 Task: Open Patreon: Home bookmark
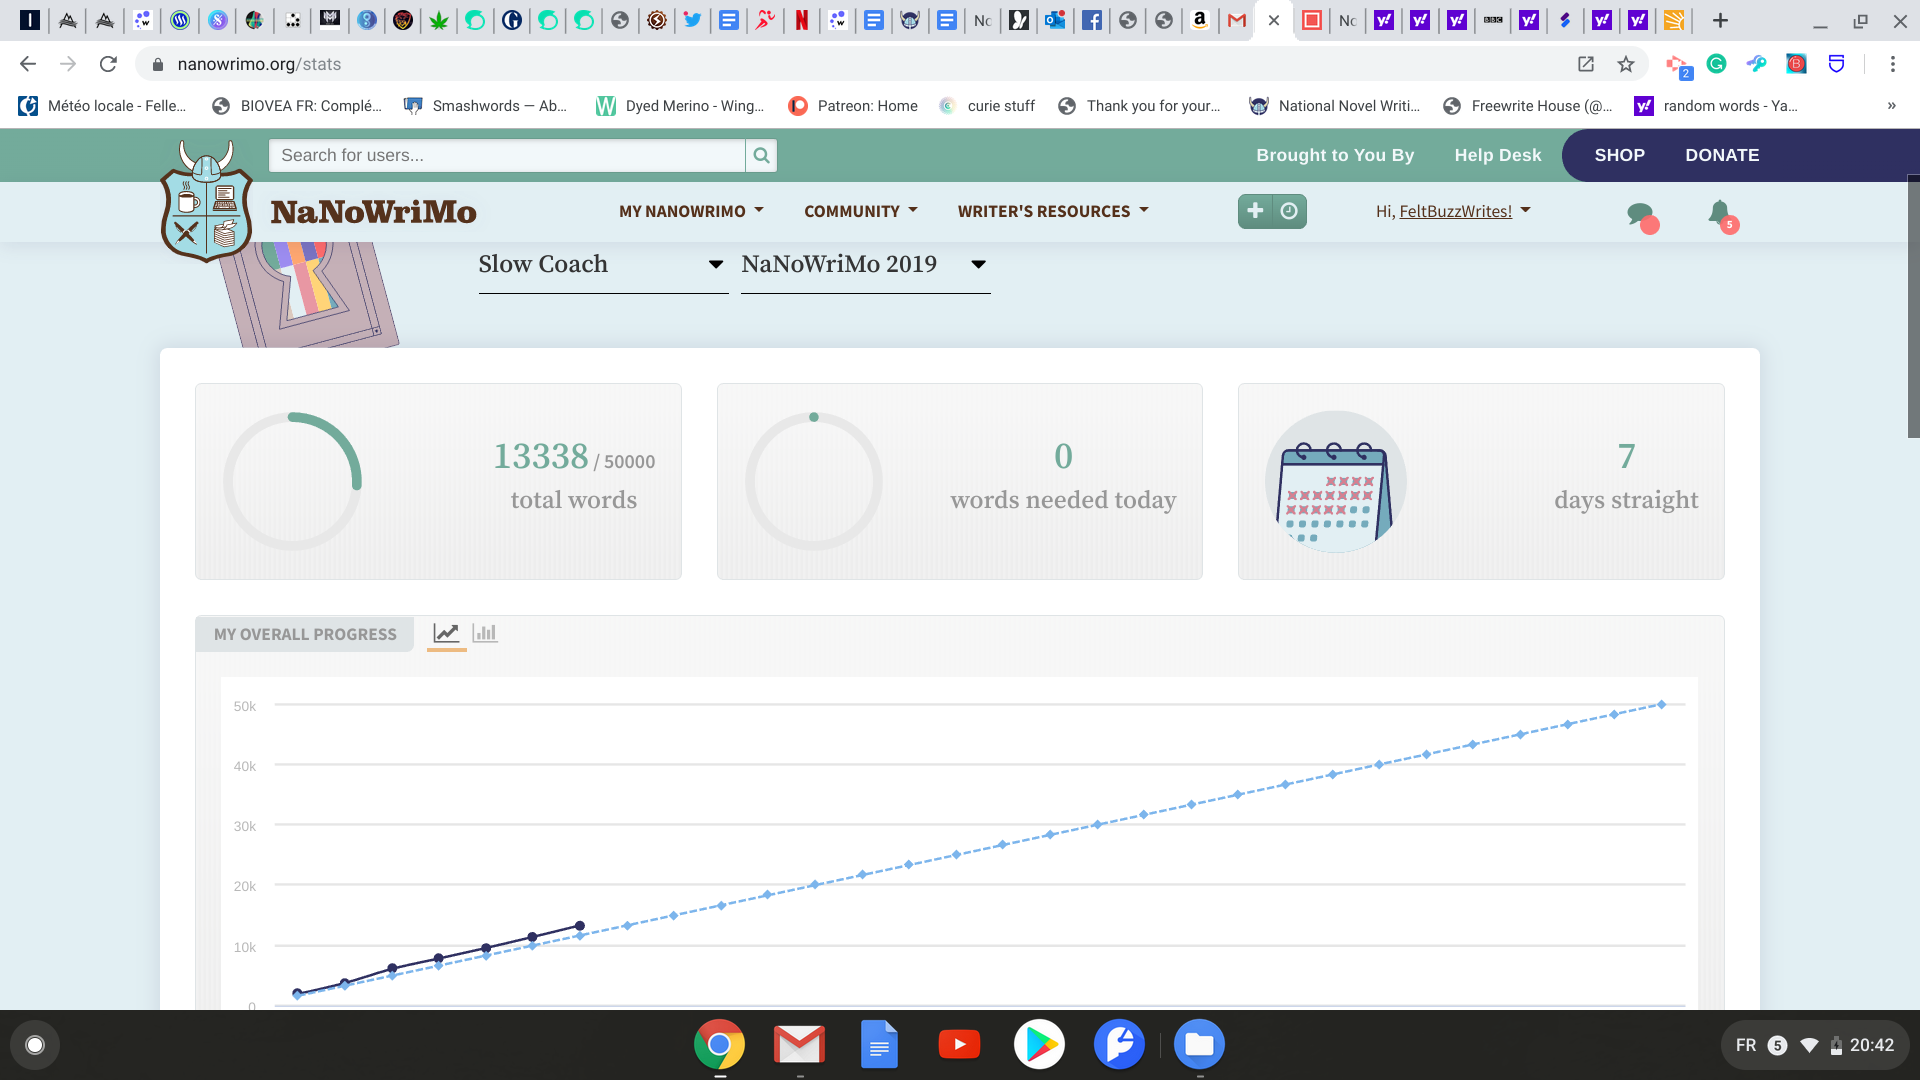(x=853, y=105)
